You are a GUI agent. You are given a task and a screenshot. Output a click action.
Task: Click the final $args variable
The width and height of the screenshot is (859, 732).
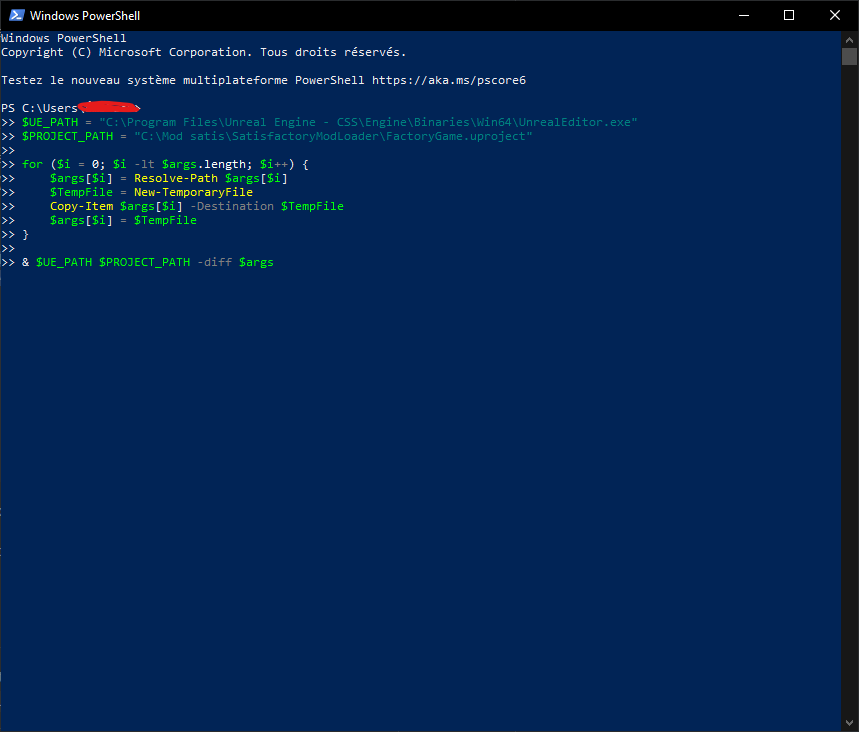256,262
